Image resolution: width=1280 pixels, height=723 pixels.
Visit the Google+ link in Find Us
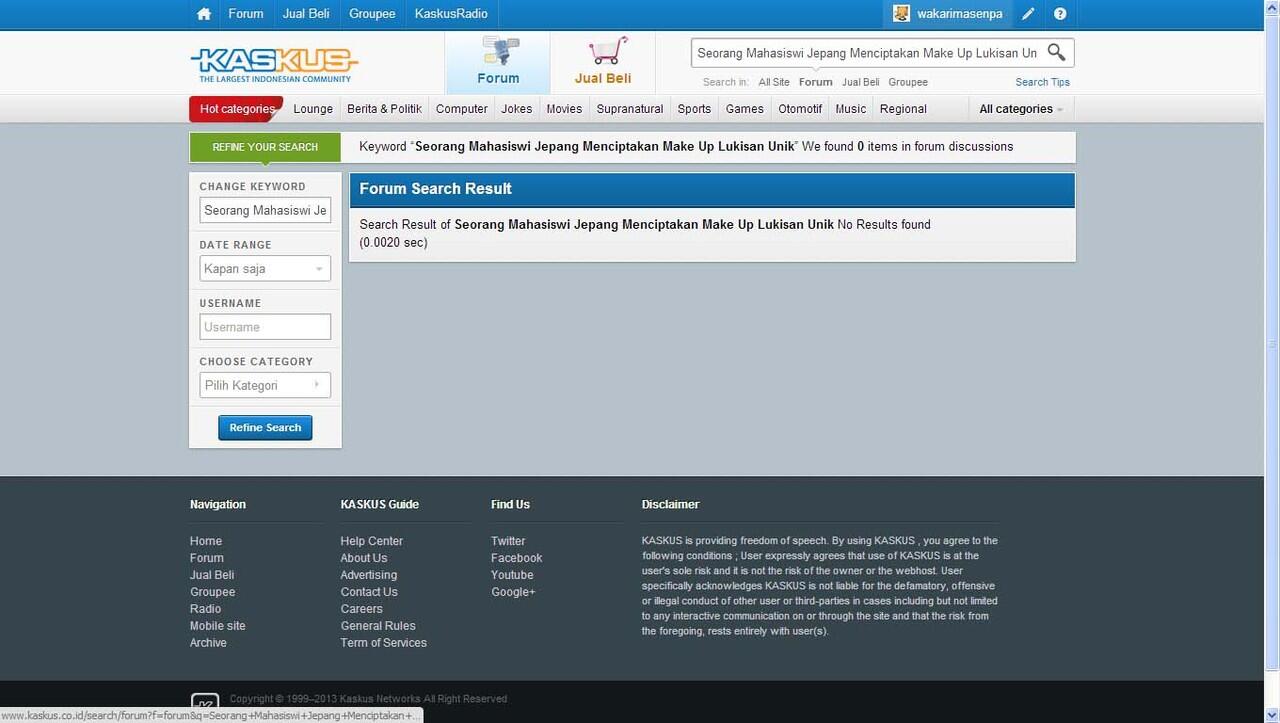coord(513,592)
